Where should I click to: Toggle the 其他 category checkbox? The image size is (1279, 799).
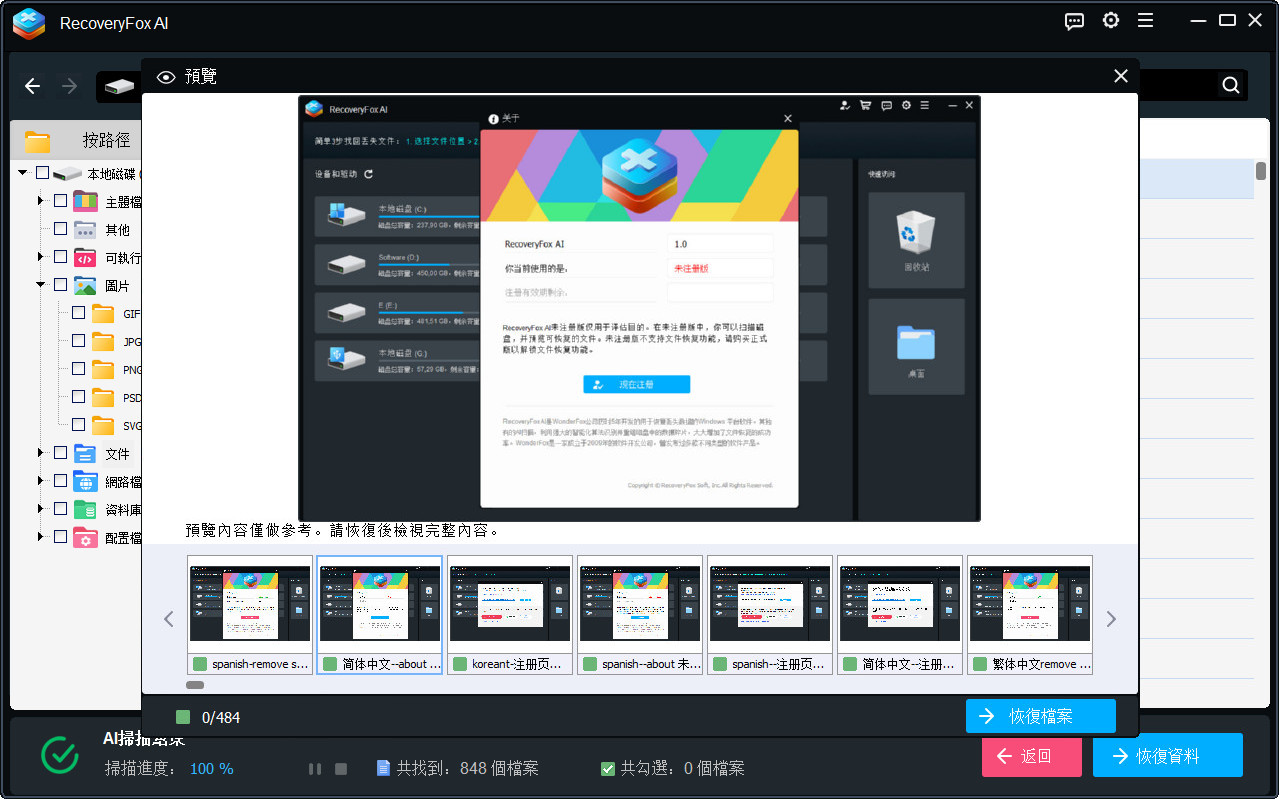pyautogui.click(x=60, y=229)
